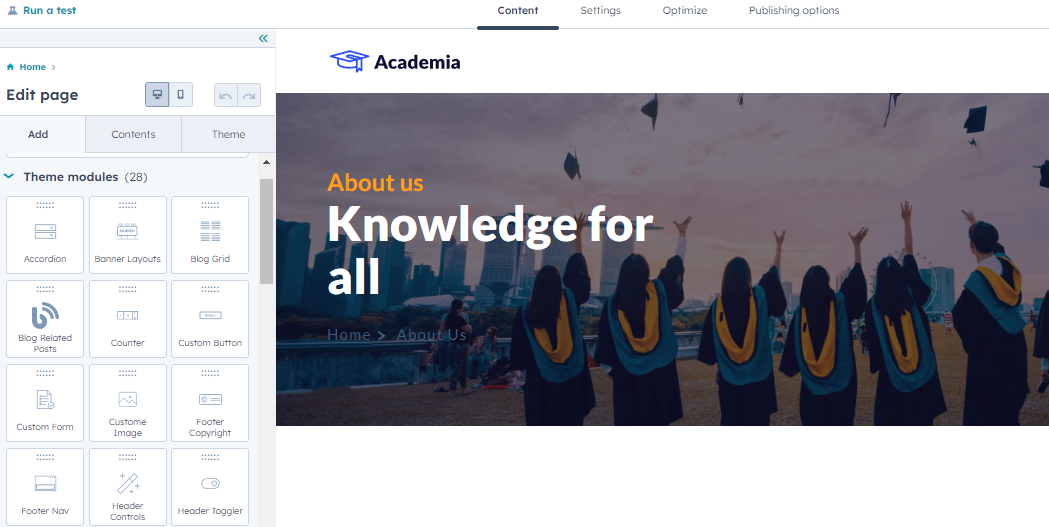Add the Custom Button module
This screenshot has width=1049, height=527.
210,319
